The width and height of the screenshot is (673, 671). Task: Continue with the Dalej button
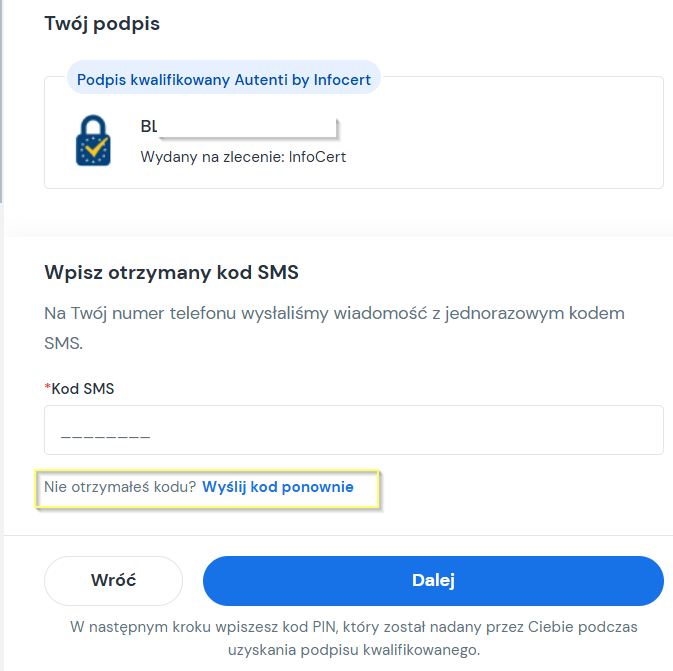[433, 580]
